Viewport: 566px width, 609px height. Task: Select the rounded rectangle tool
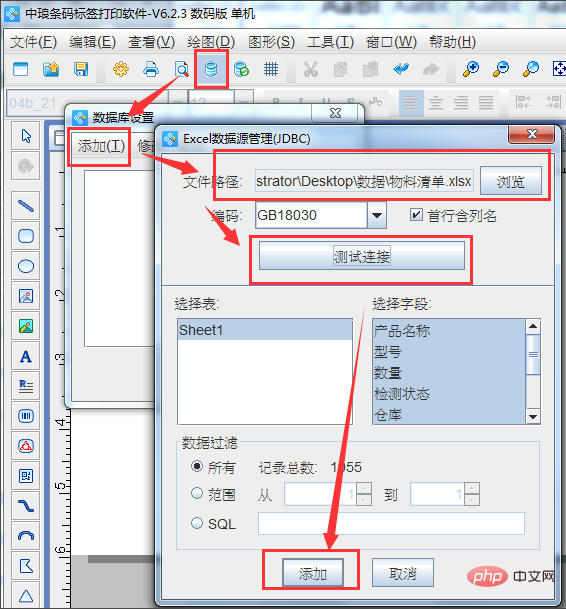(26, 236)
